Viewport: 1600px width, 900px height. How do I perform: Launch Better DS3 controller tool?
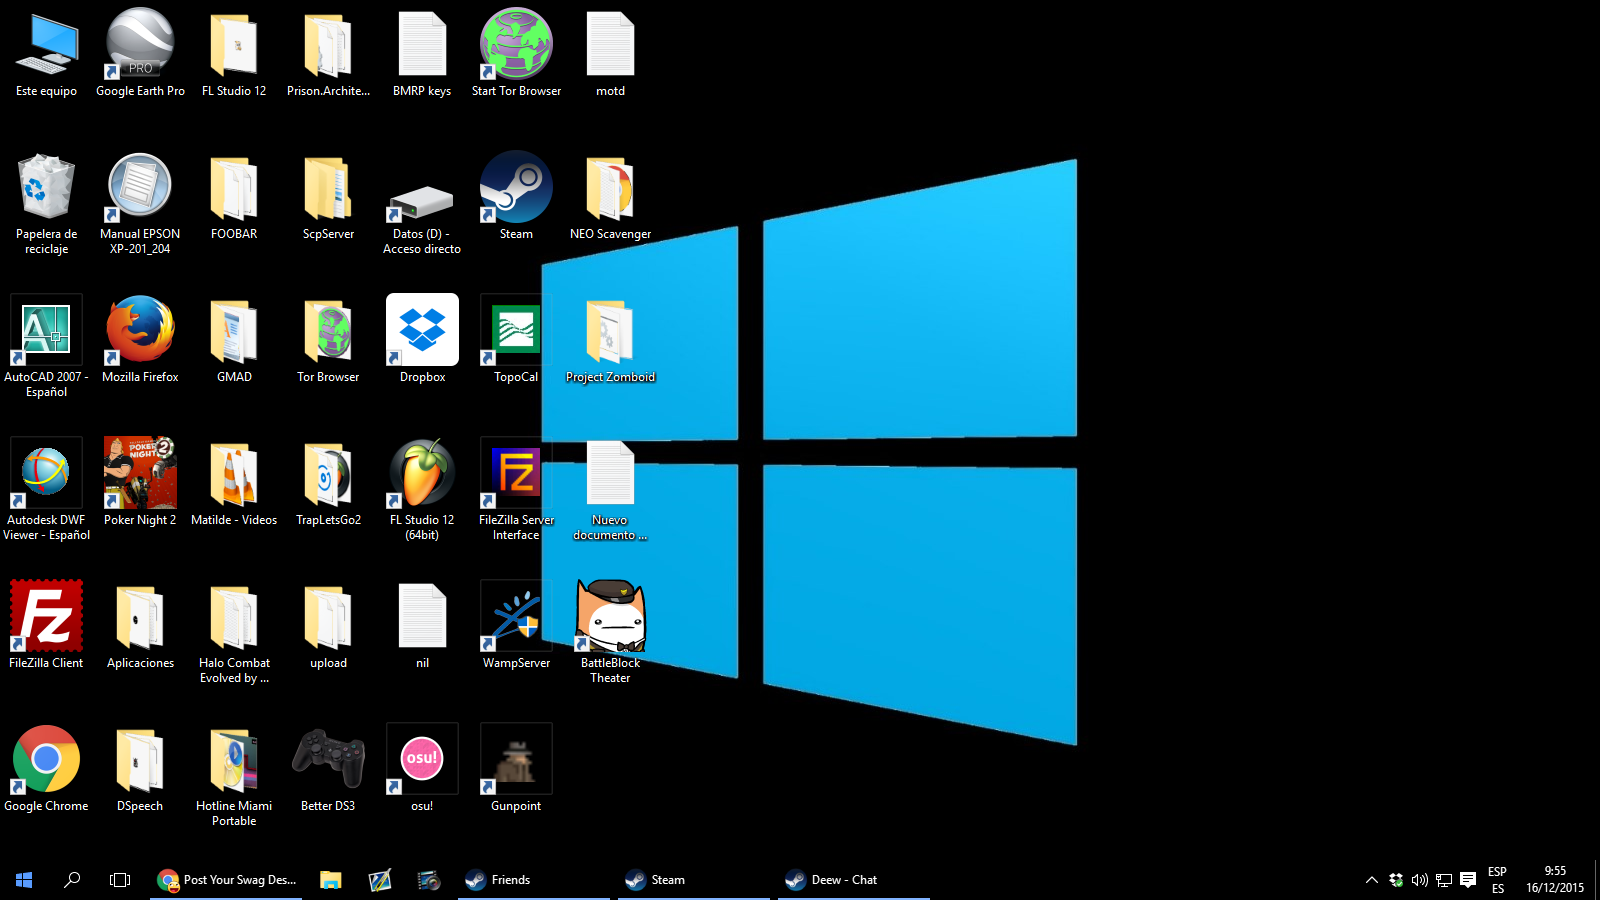tap(328, 769)
